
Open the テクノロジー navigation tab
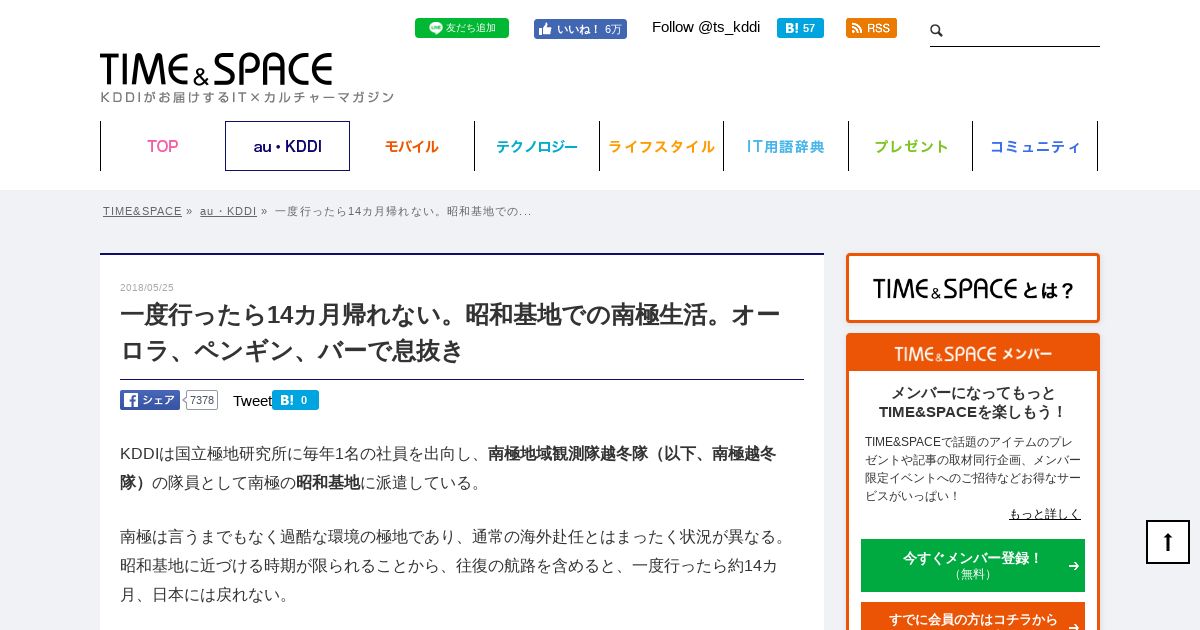(537, 146)
